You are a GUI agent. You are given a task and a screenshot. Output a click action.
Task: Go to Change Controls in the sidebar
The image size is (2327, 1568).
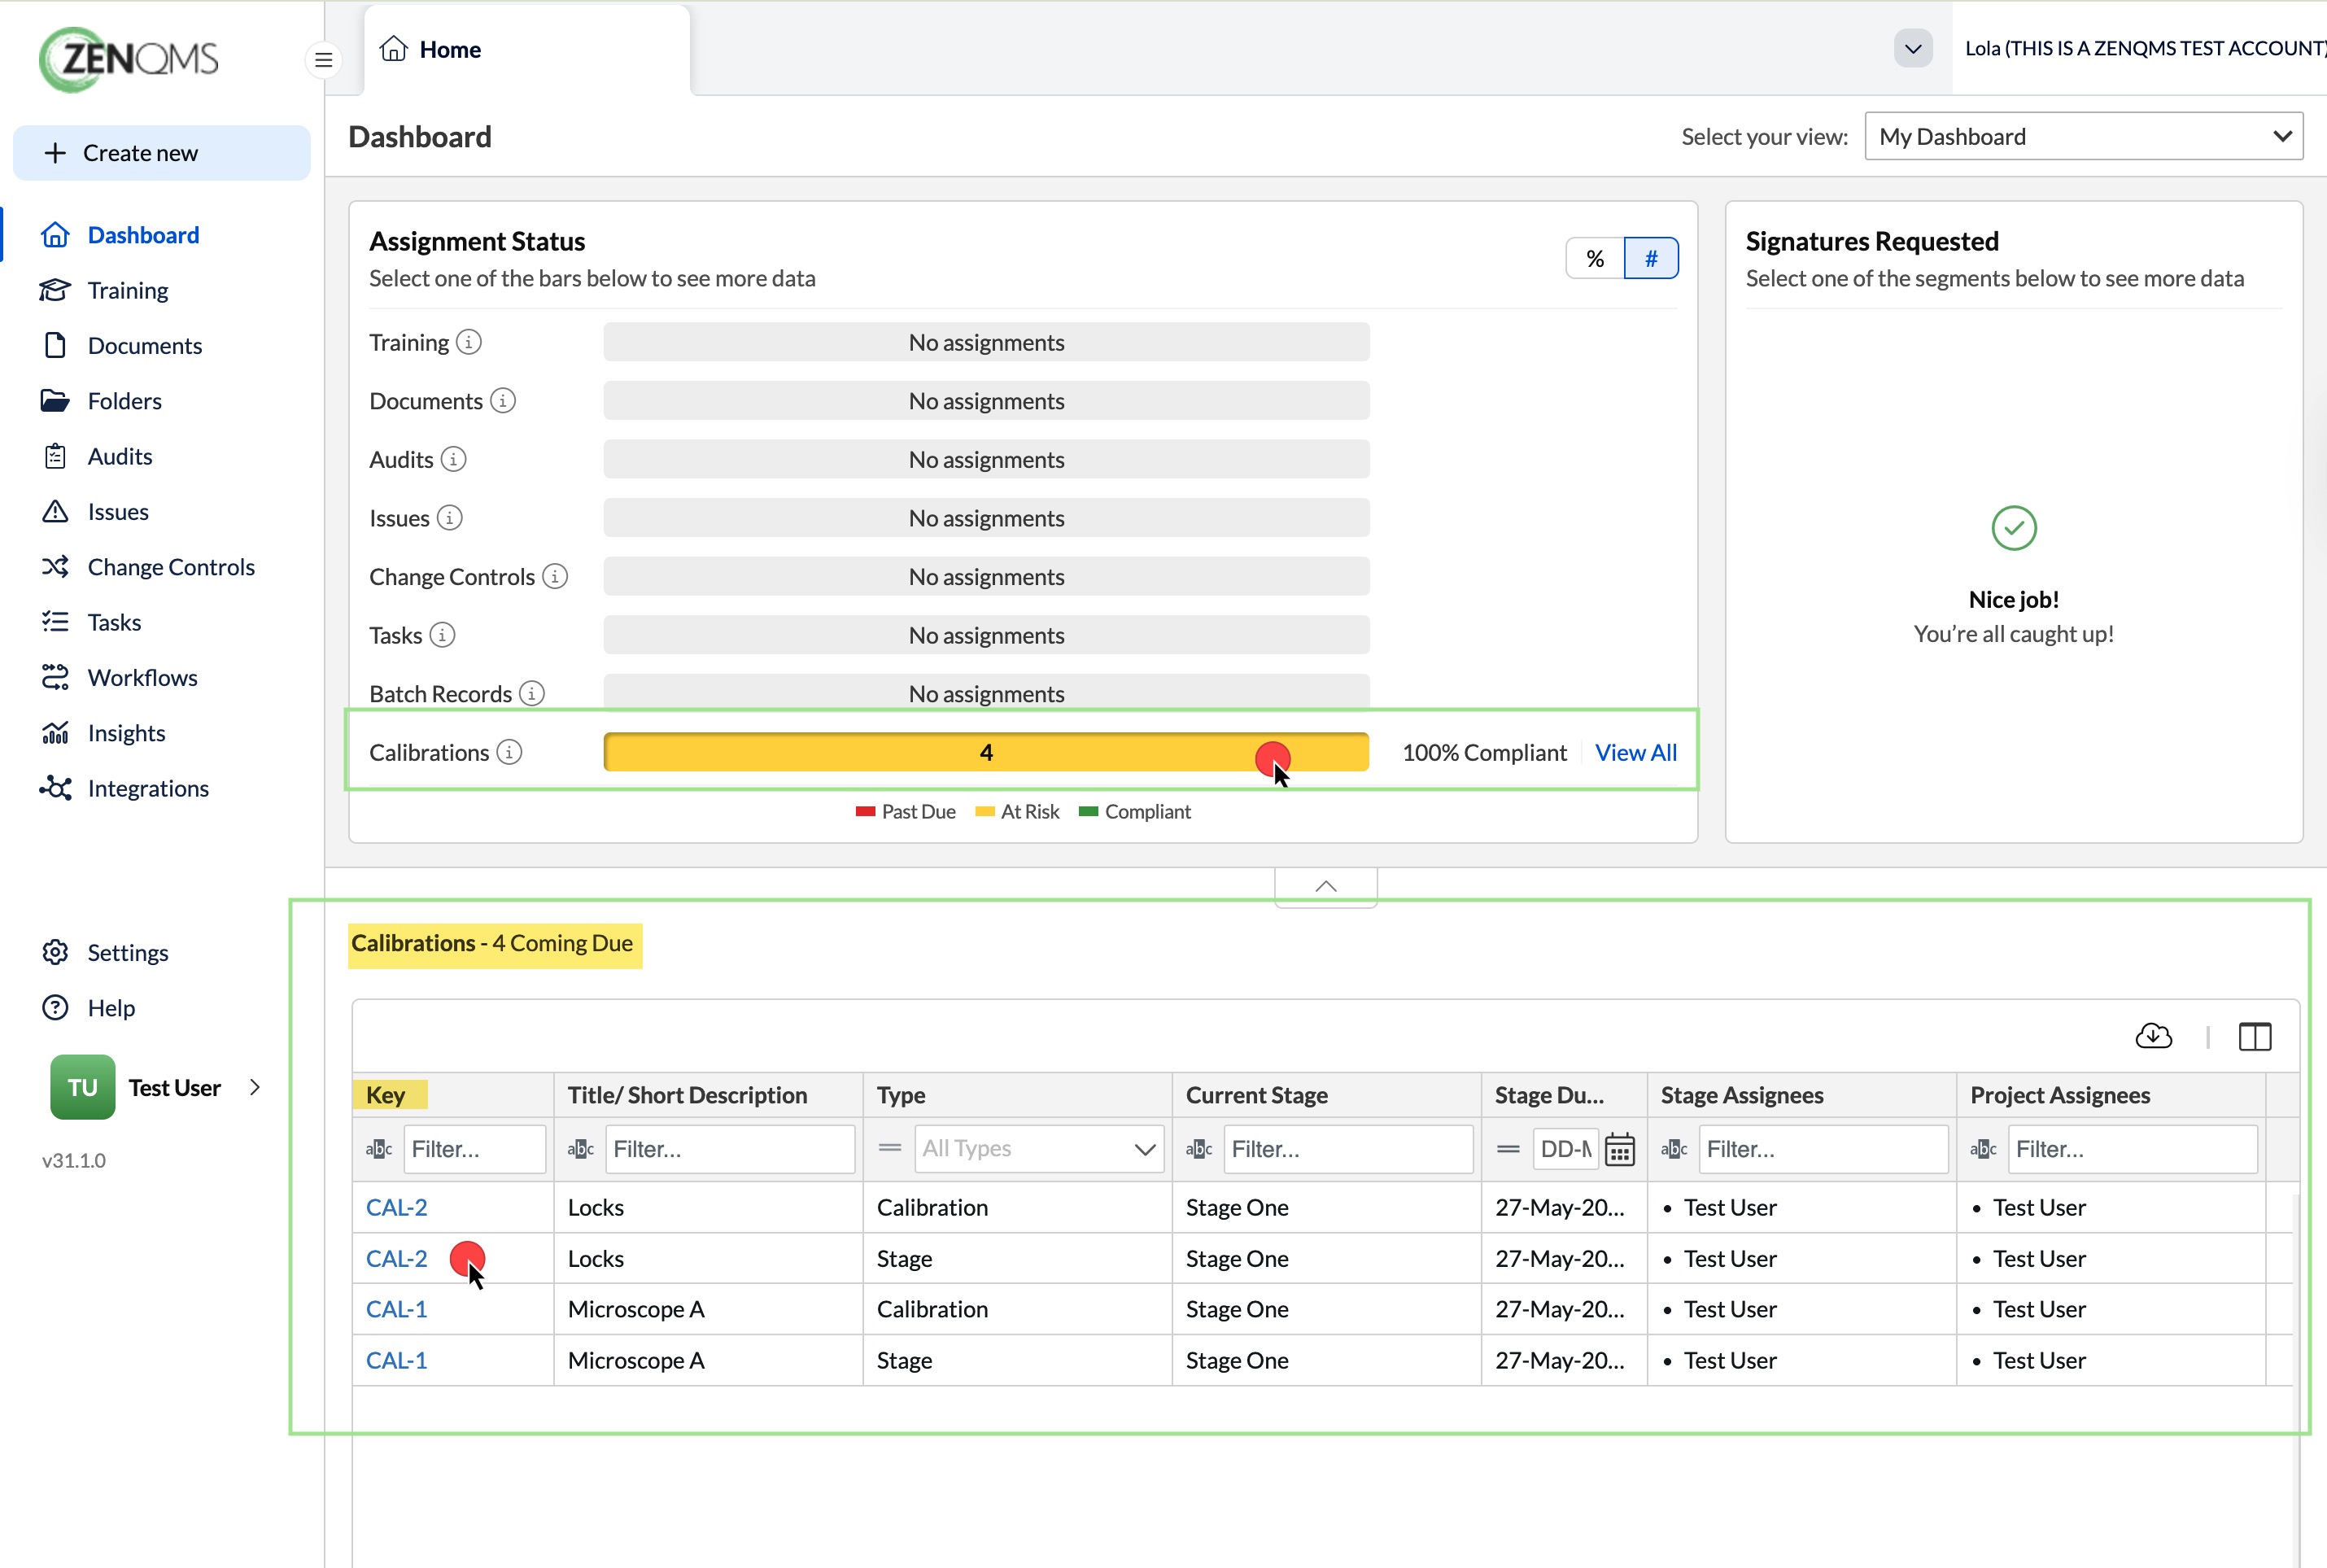point(171,567)
